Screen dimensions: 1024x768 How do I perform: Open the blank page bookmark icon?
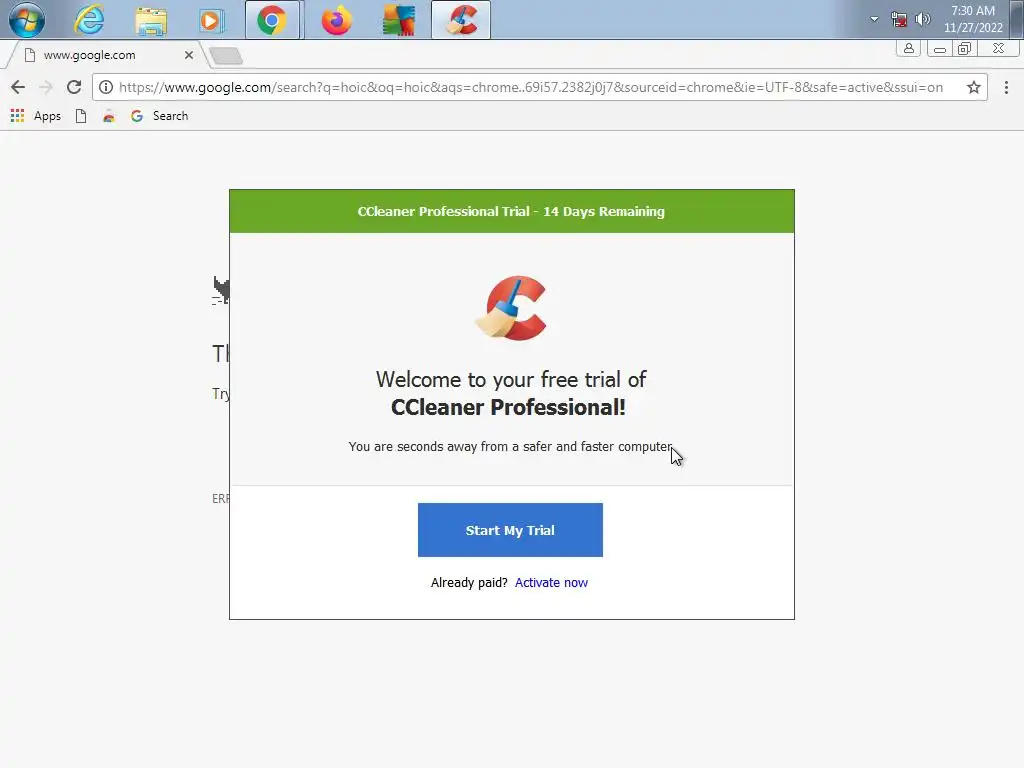(81, 116)
